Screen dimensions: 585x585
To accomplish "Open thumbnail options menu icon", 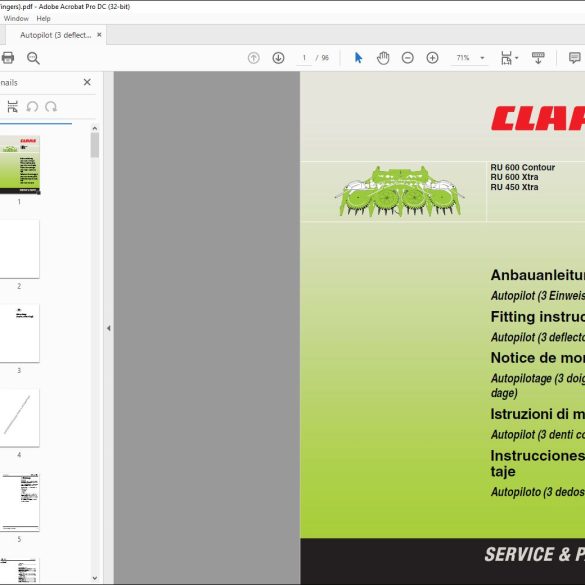I will (12, 106).
